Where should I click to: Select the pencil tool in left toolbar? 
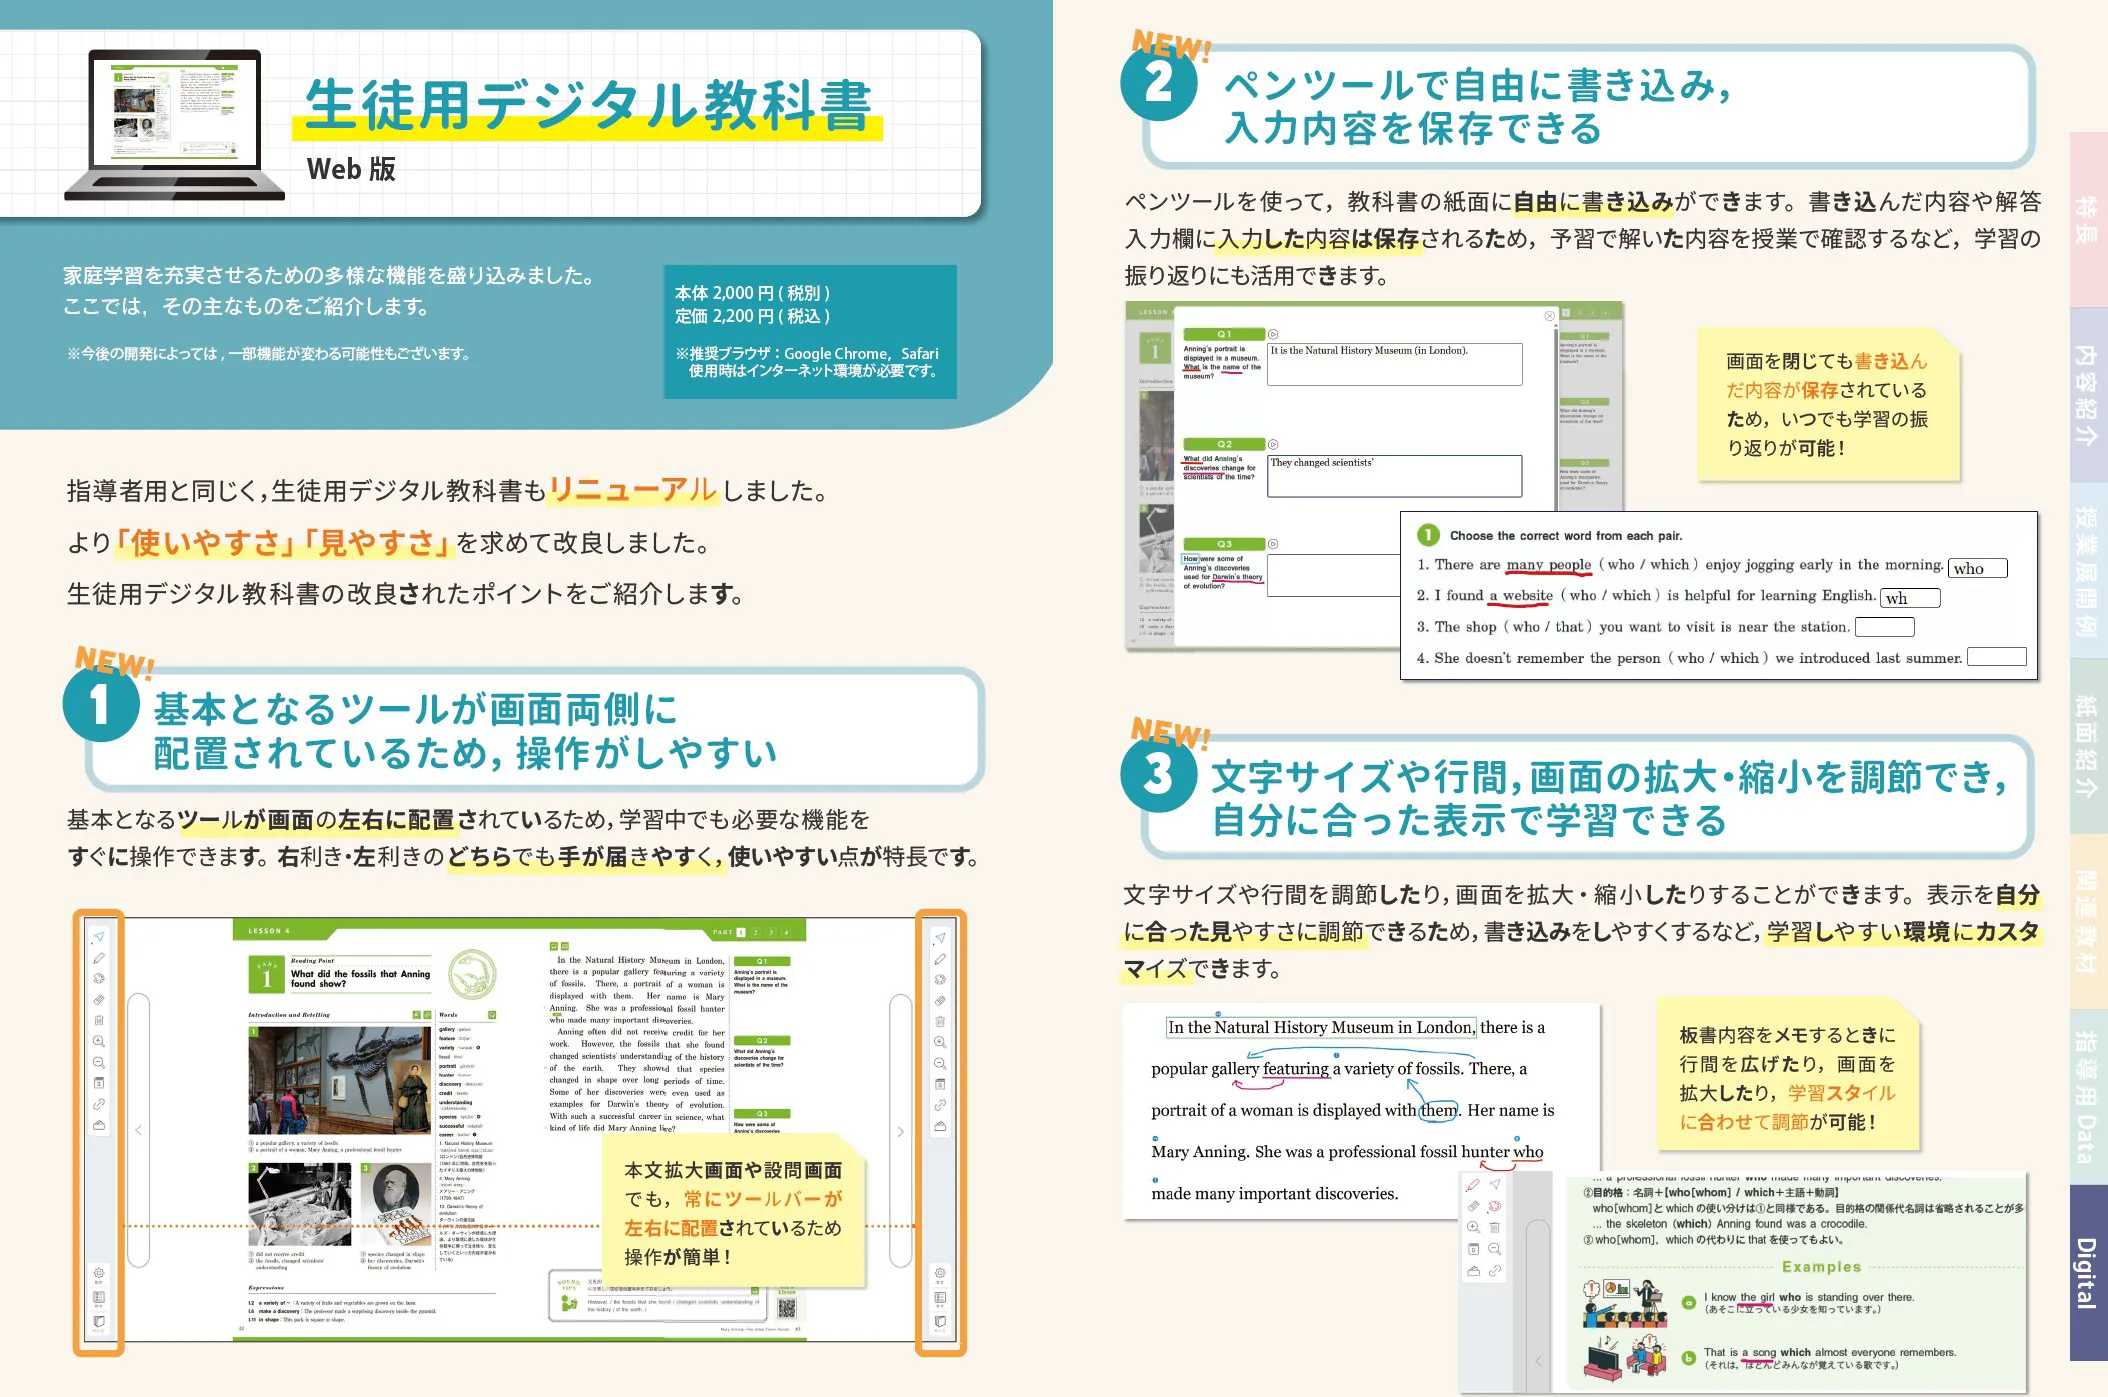[x=99, y=958]
